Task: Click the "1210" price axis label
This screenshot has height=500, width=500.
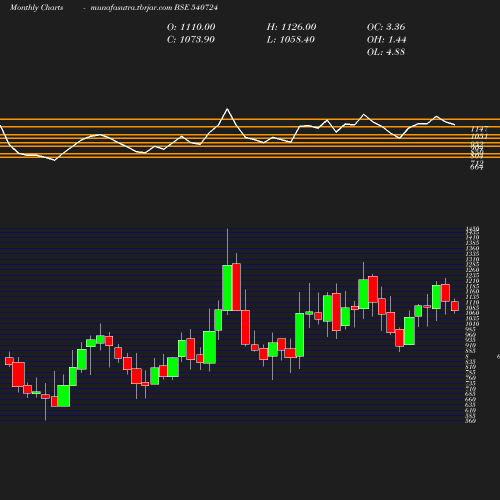Action: 472,281
